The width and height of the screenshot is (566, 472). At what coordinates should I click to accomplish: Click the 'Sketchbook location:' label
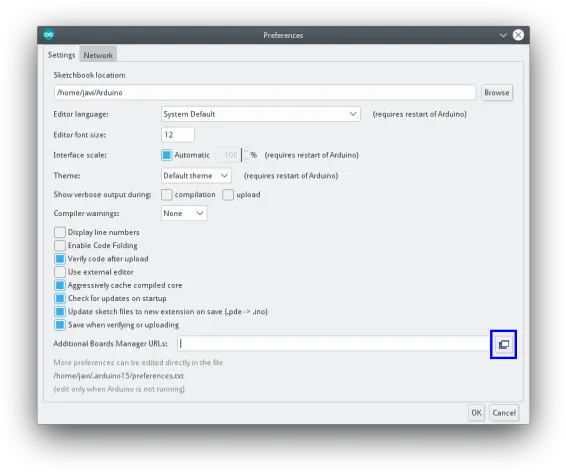coord(90,75)
